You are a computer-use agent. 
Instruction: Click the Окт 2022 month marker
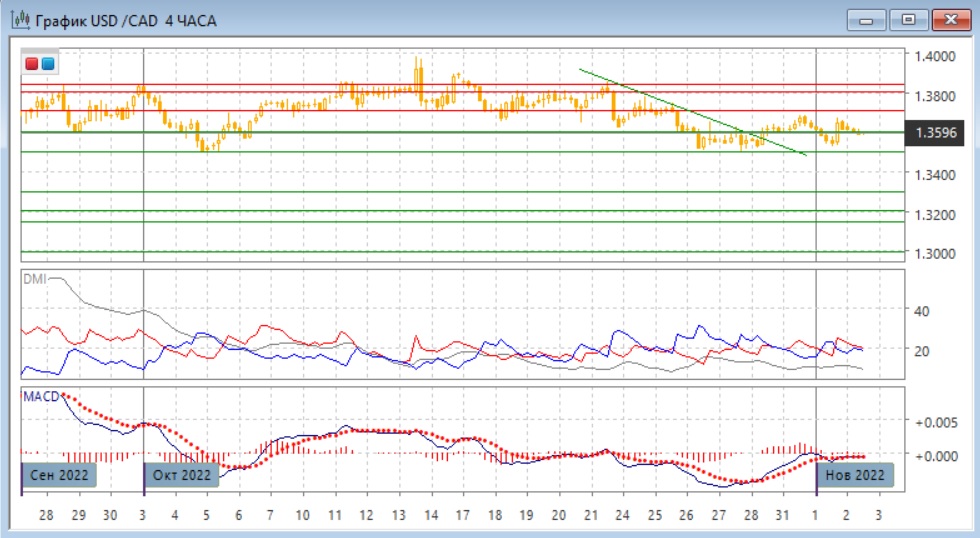183,475
